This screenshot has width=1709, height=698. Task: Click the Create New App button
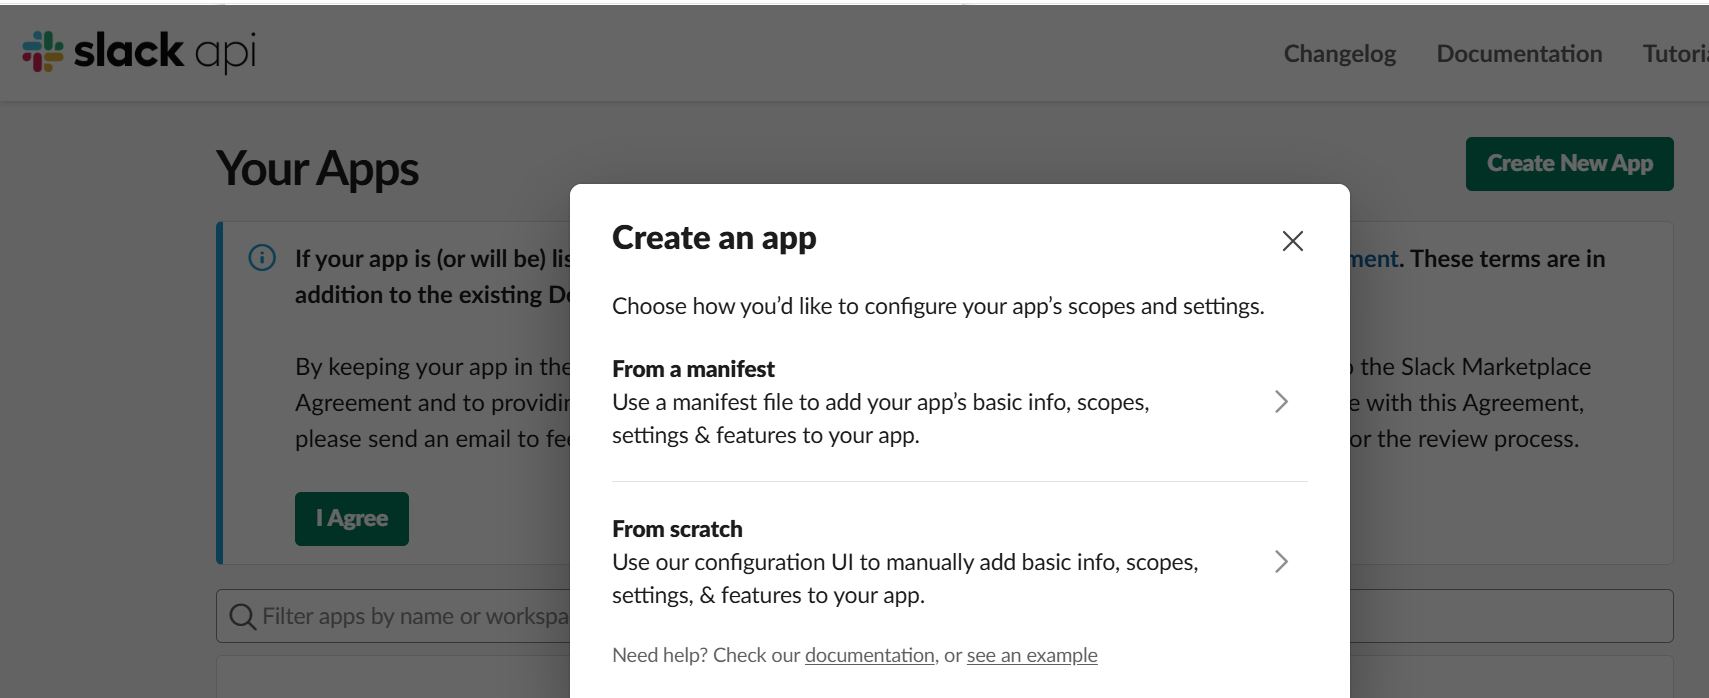(1569, 164)
